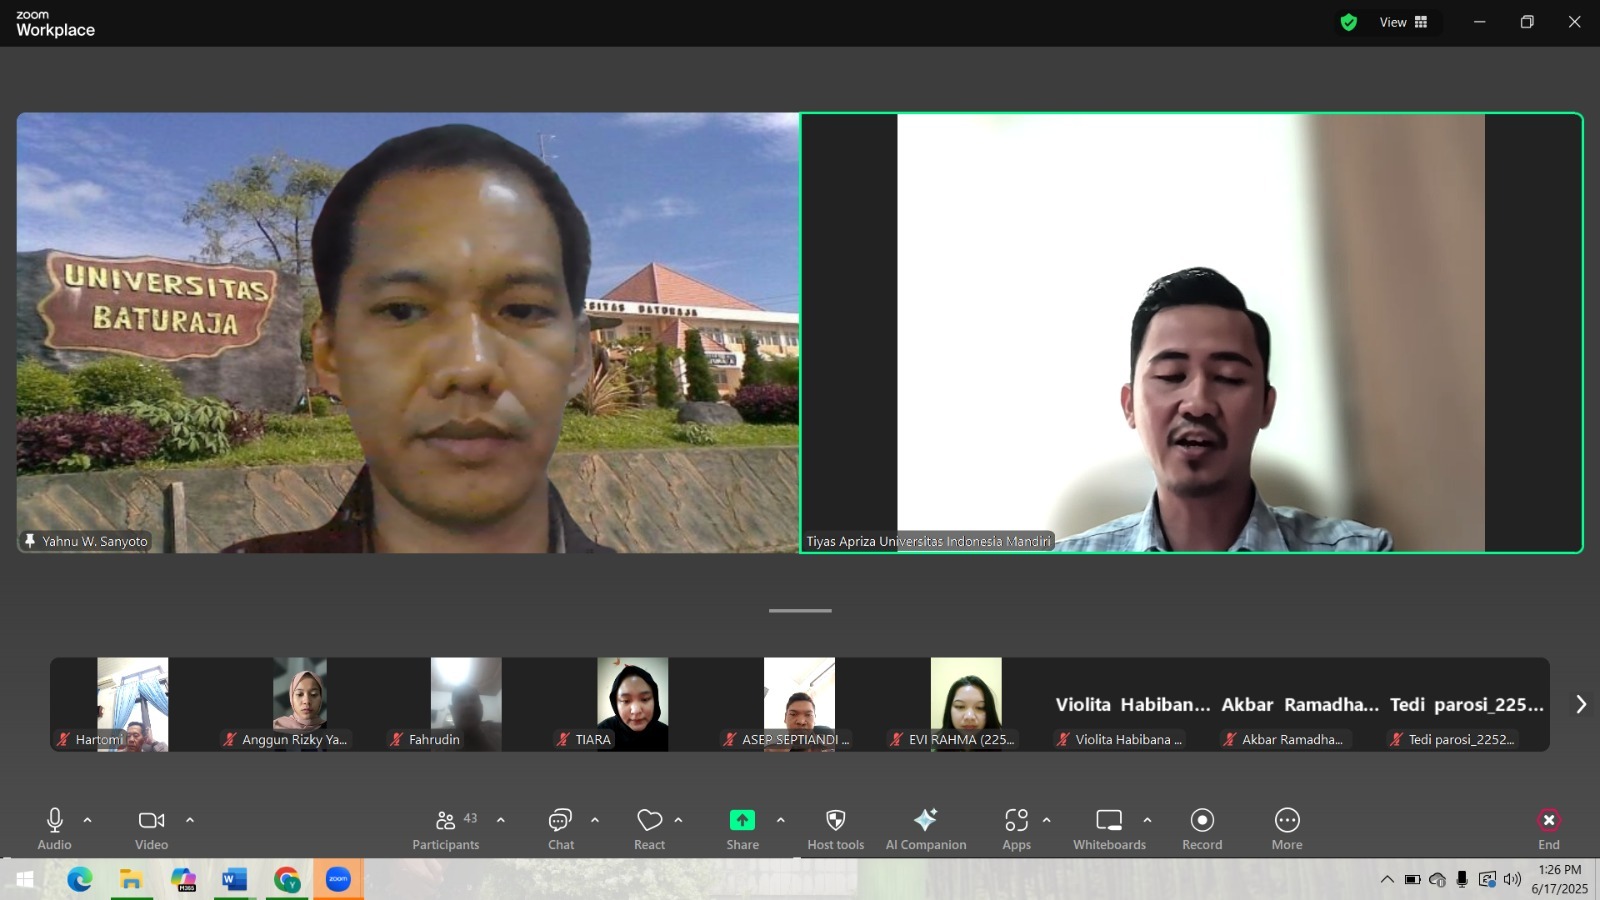Expand the audio options arrow

tap(88, 820)
